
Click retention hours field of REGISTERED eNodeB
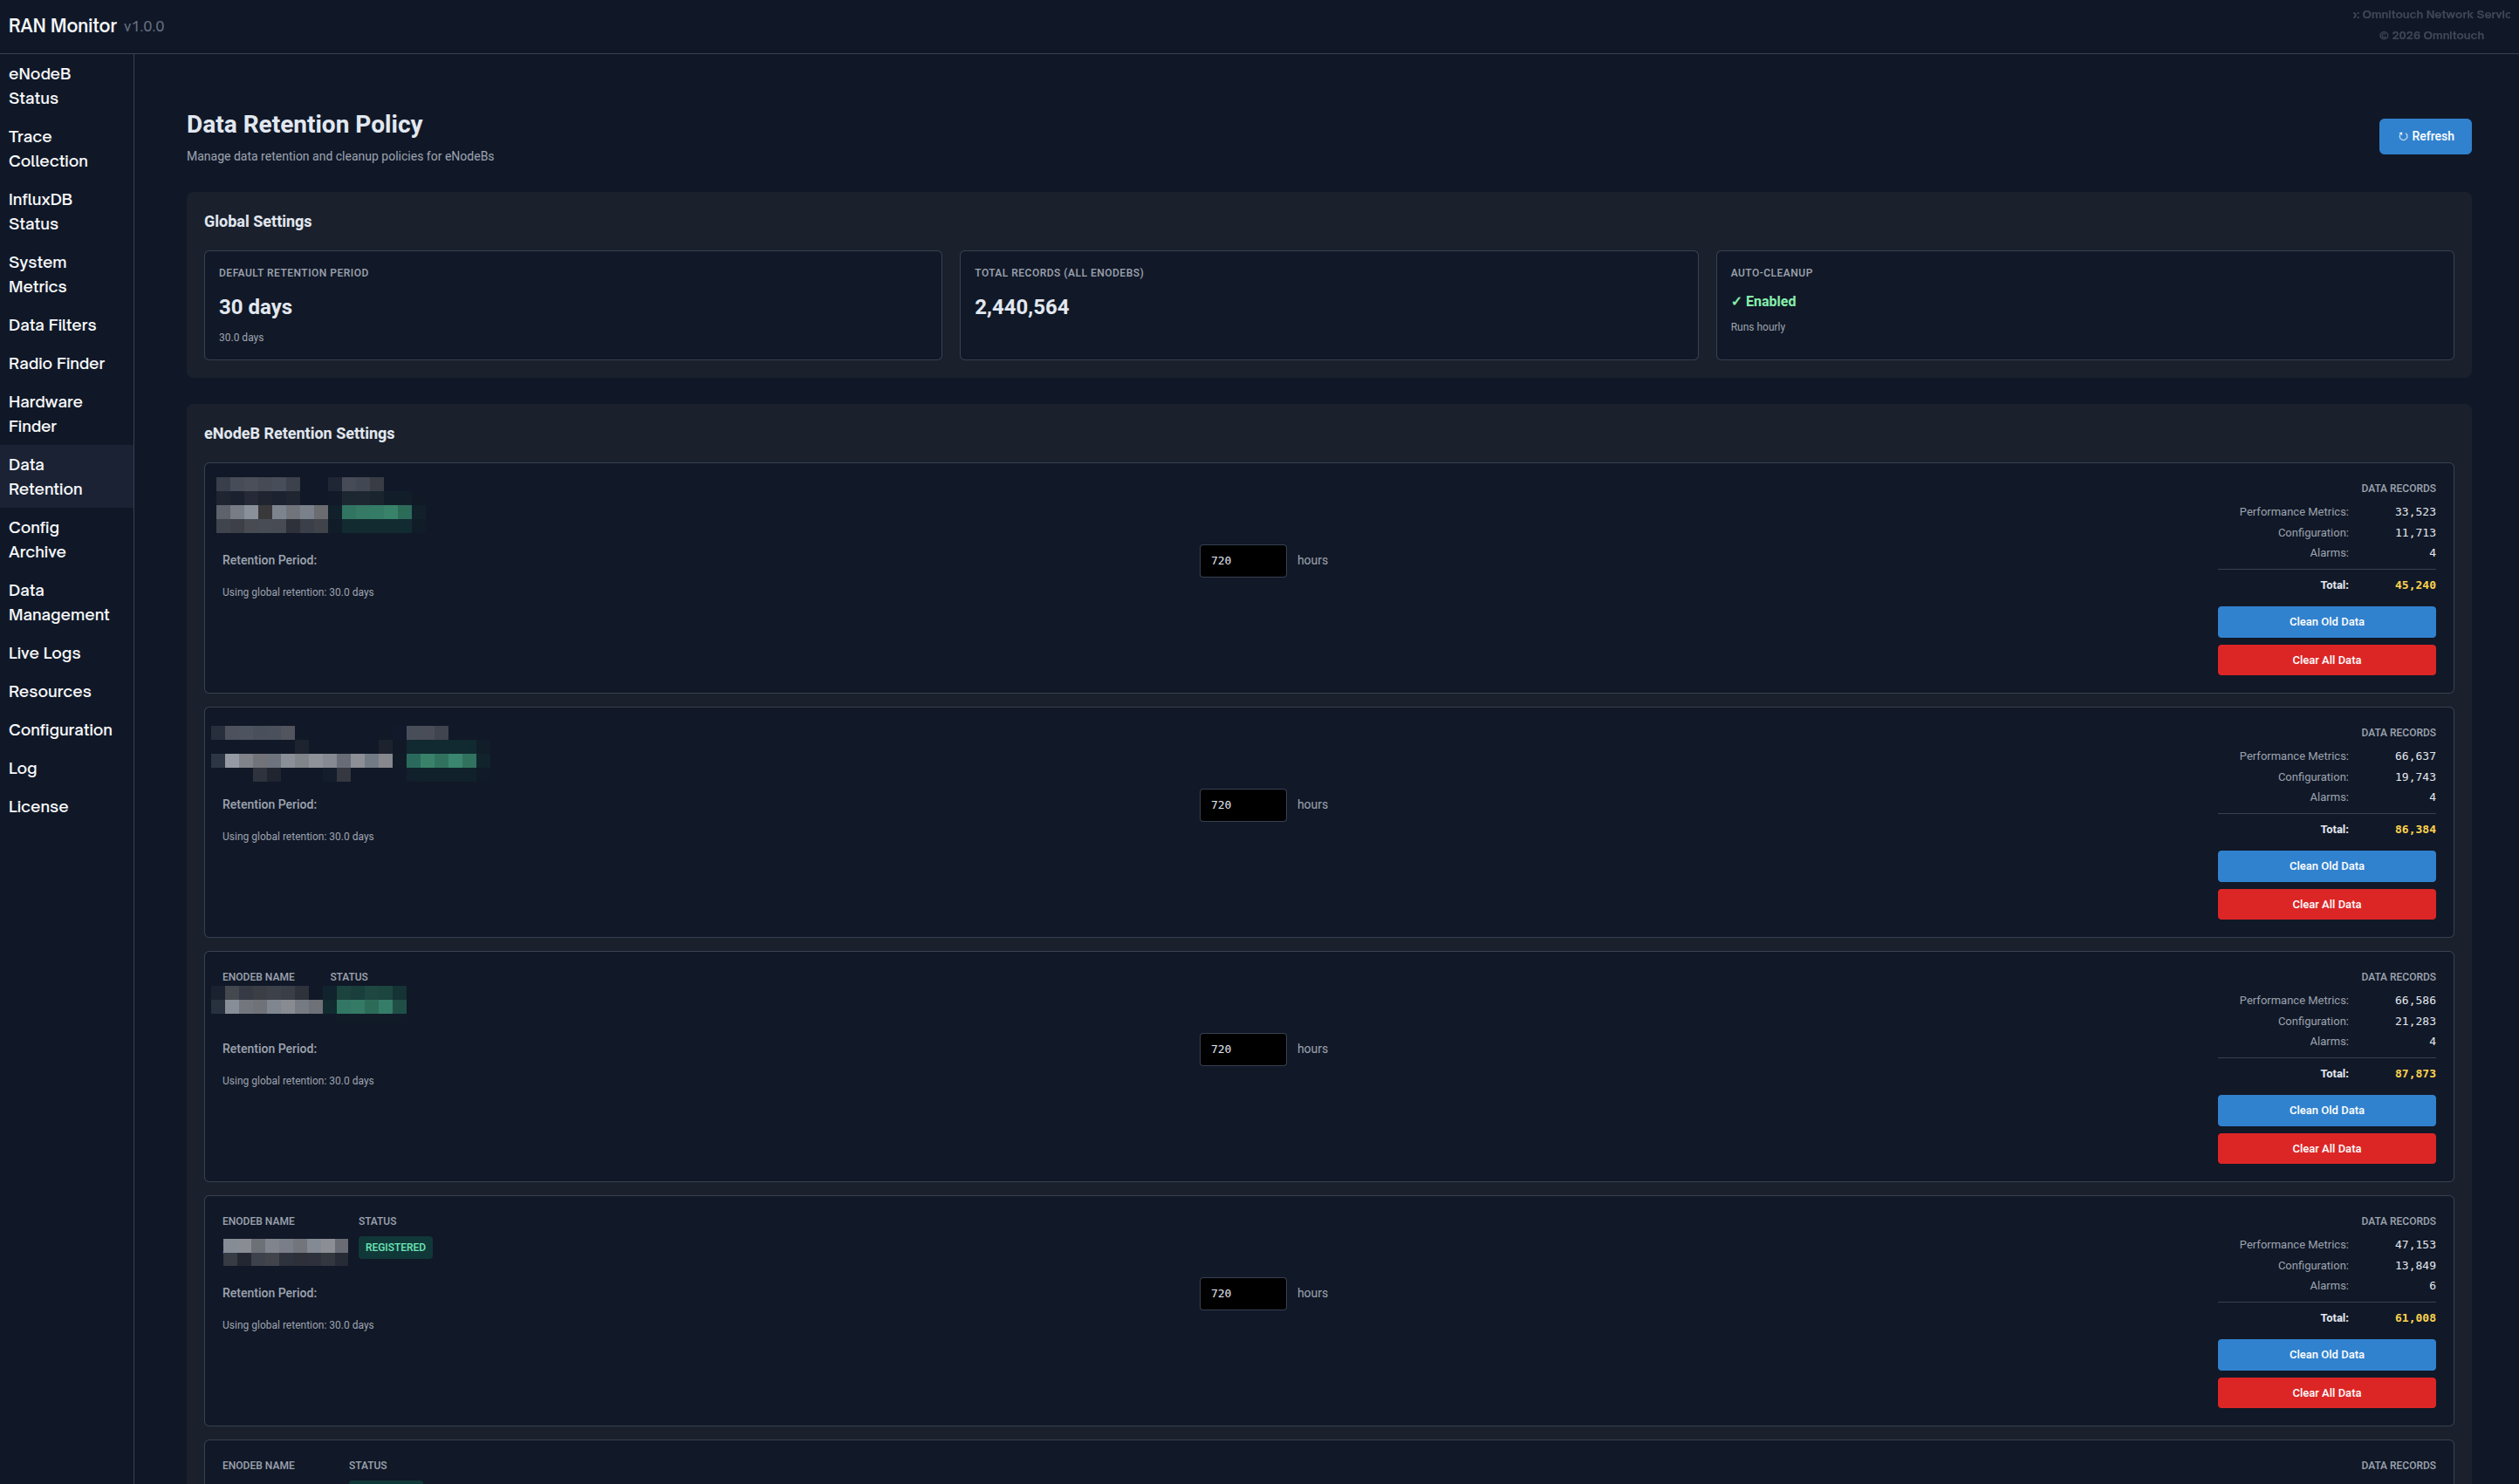1242,1294
